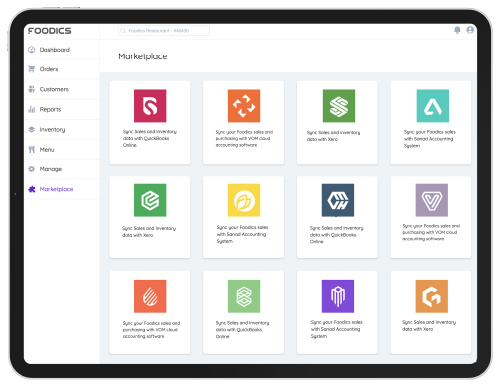Click the navy MVH app logo
503x389 pixels.
(338, 200)
